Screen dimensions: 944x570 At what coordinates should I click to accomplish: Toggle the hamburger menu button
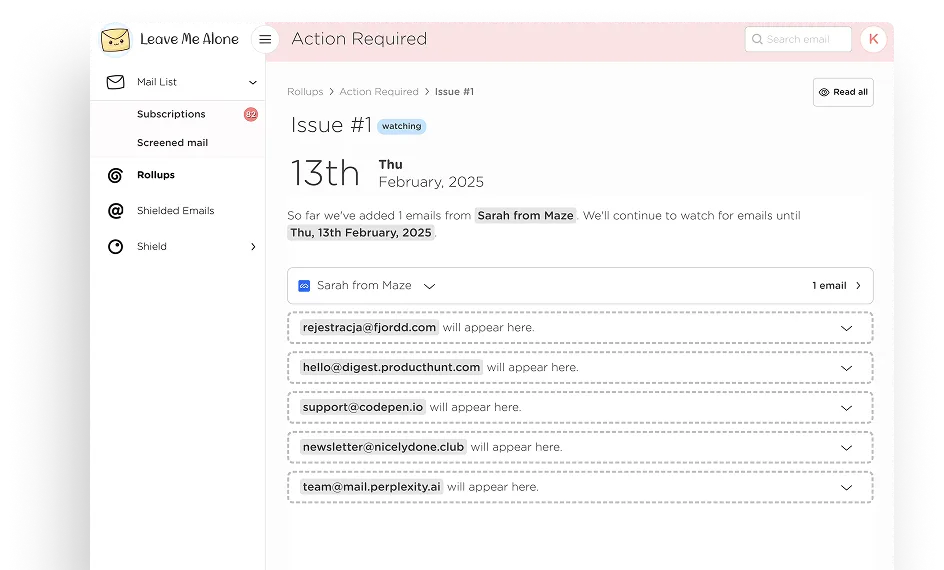265,40
